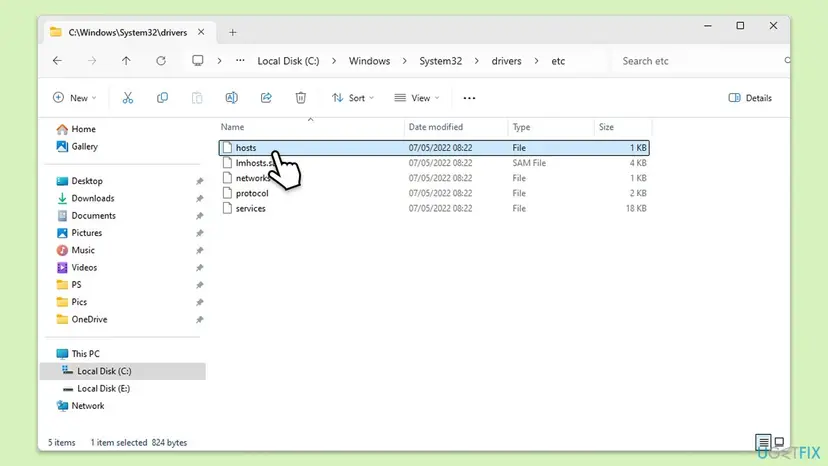
Task: Add a new tab with plus icon
Action: [232, 32]
